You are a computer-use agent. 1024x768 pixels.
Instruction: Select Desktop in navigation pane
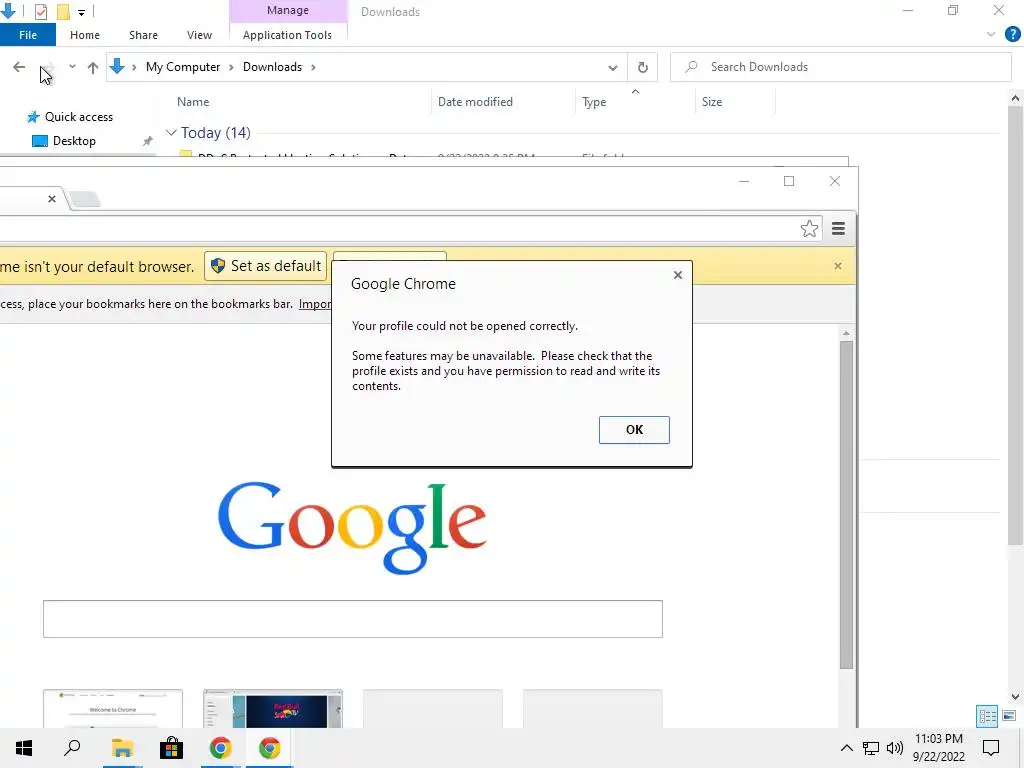[x=74, y=141]
